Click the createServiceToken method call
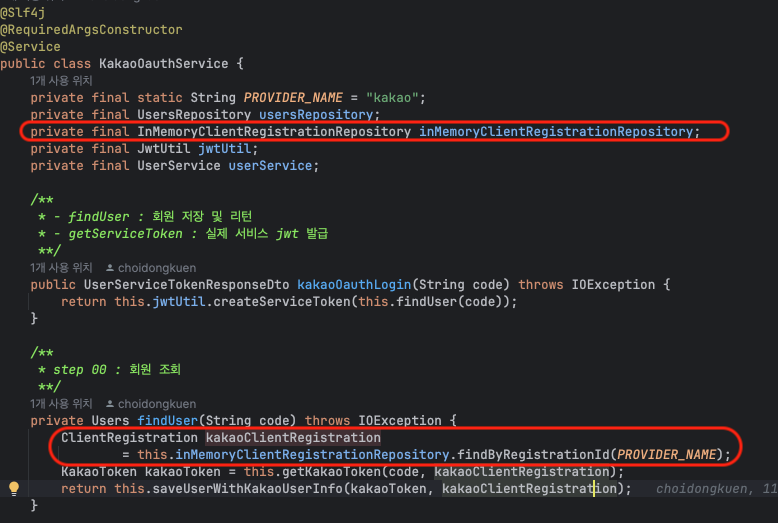The image size is (778, 523). [282, 302]
